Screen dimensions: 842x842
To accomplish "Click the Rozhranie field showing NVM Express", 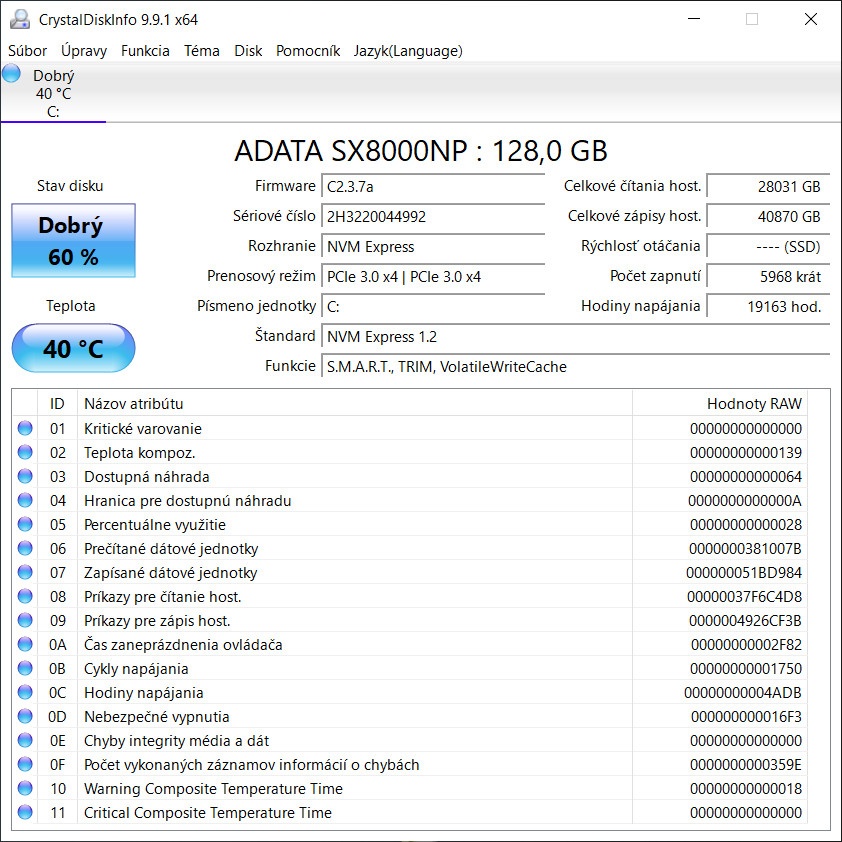I will point(433,247).
